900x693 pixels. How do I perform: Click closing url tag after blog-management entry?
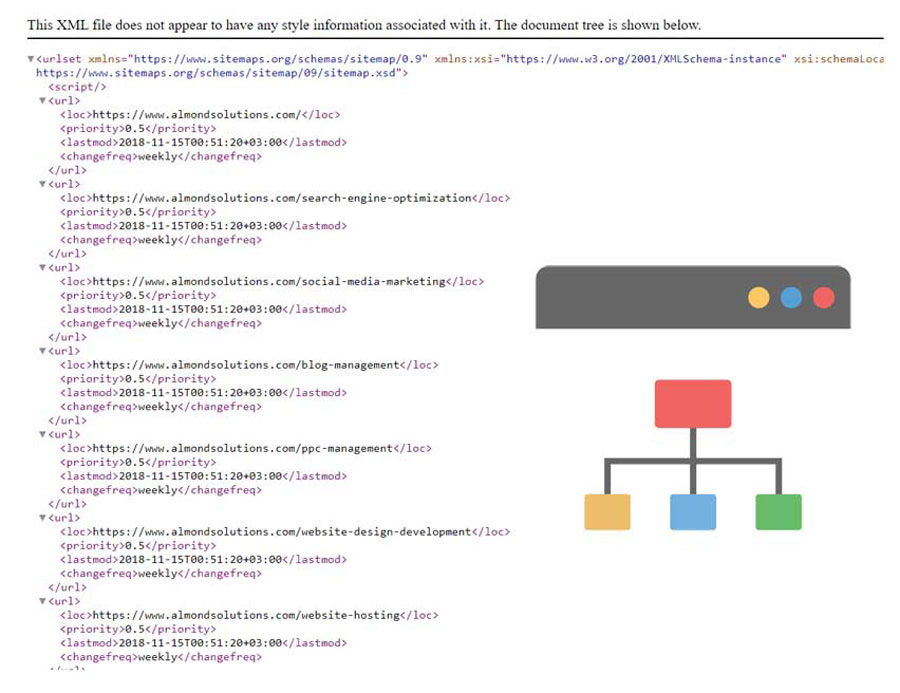point(68,420)
